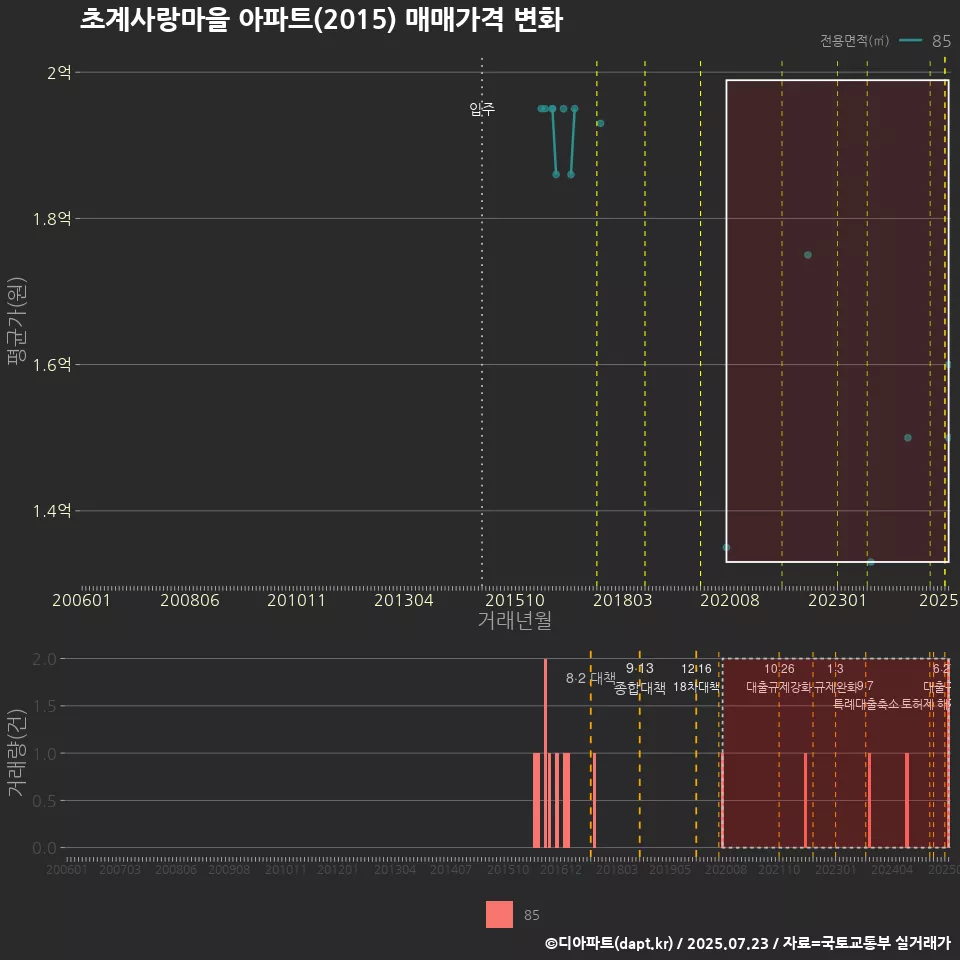The image size is (960, 960).
Task: Click the 201407 label on the volume chart
Action: [x=451, y=869]
